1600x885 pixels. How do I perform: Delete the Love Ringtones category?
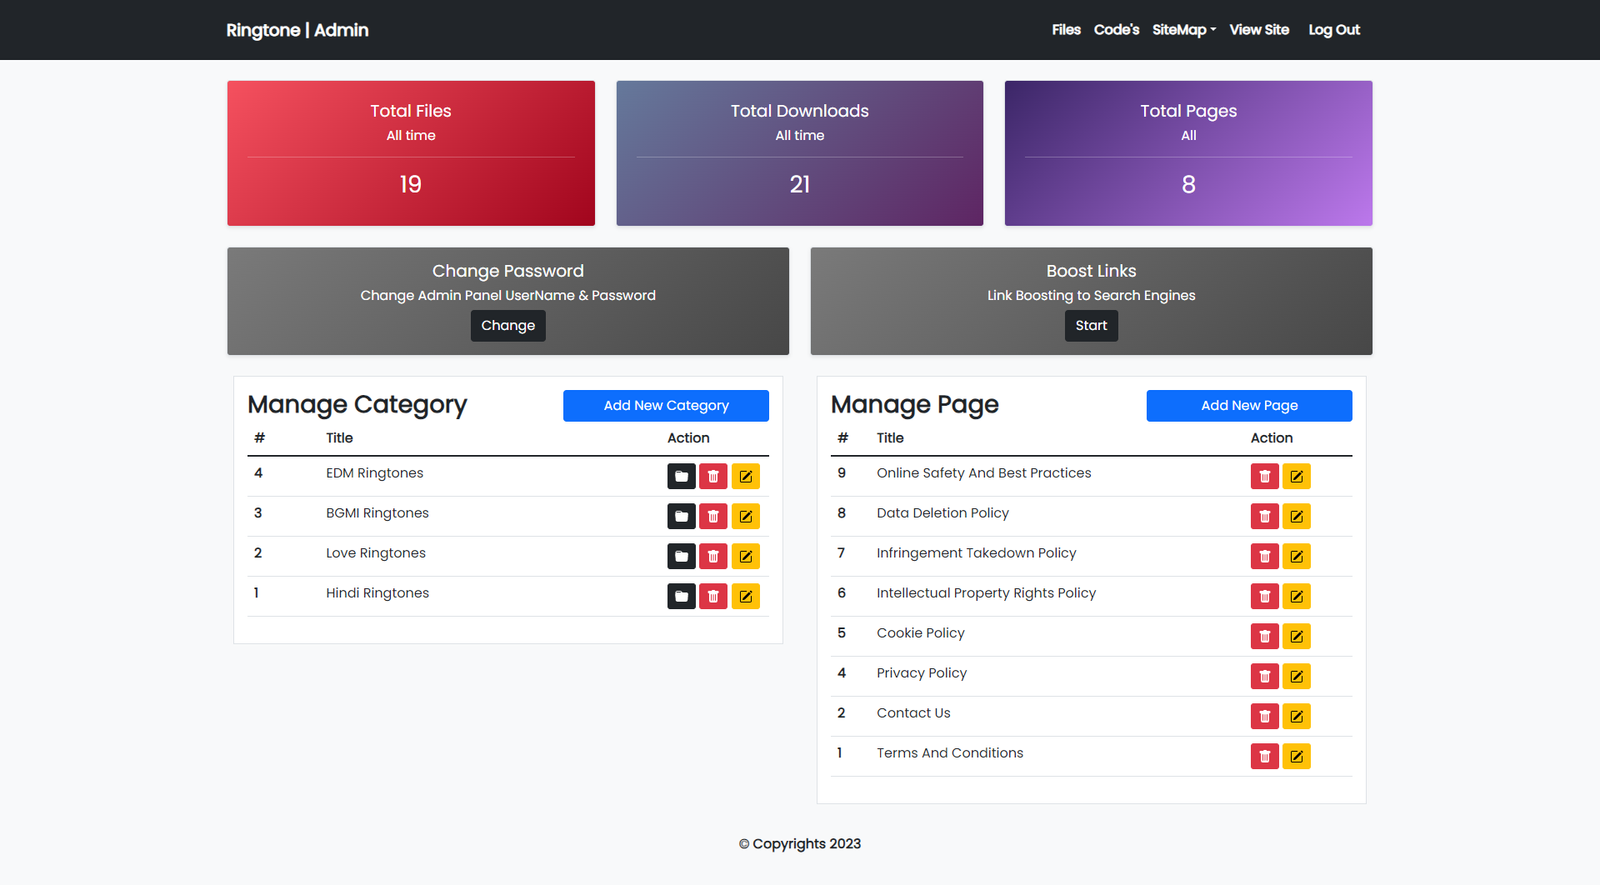(x=713, y=556)
